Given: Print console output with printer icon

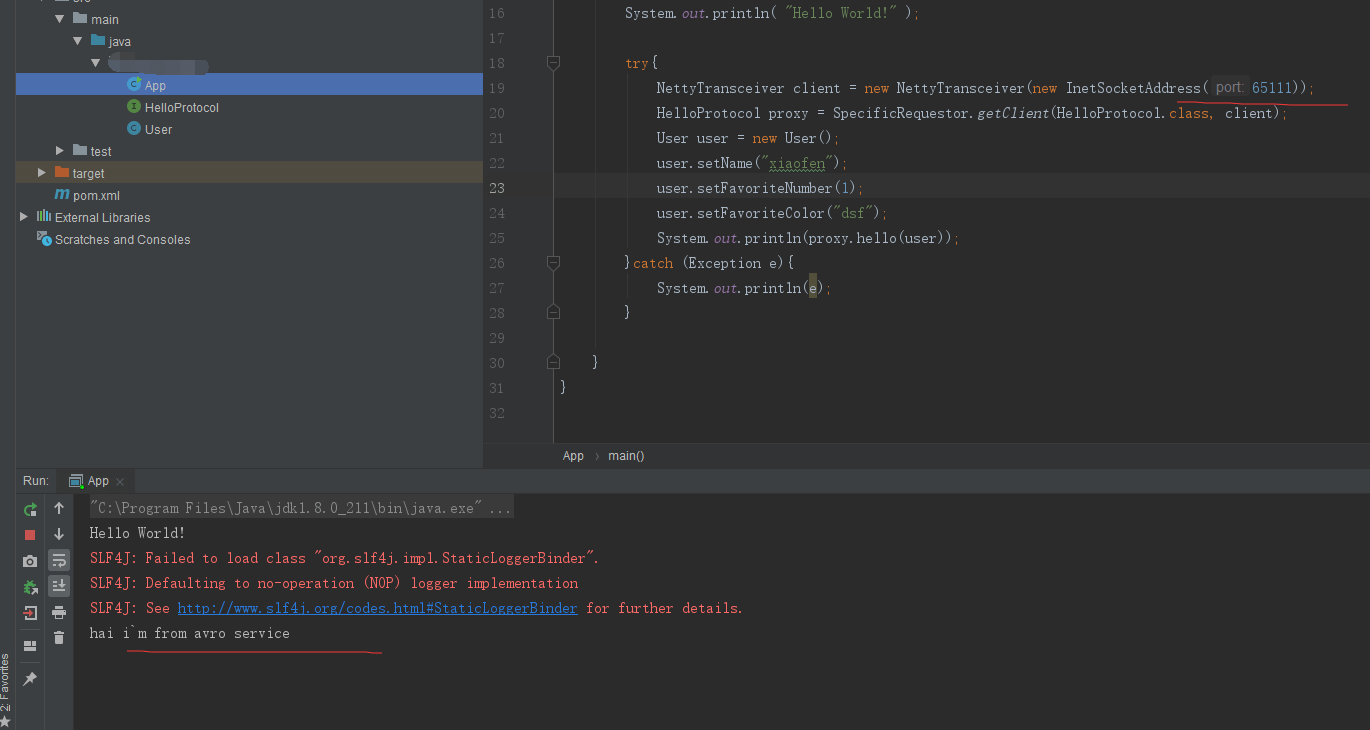Looking at the screenshot, I should pos(59,612).
